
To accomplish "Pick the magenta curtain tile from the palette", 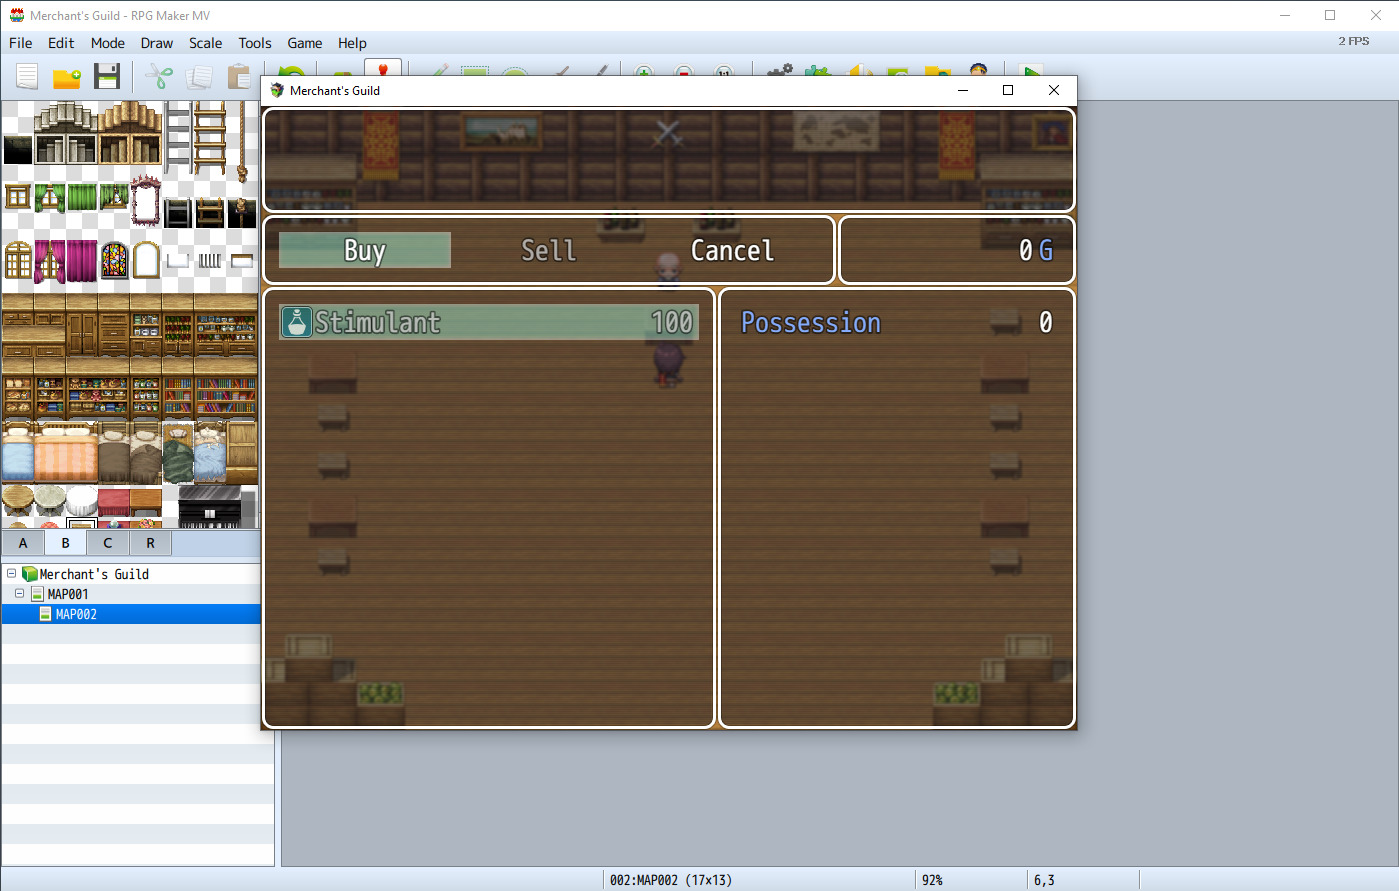I will pyautogui.click(x=81, y=260).
